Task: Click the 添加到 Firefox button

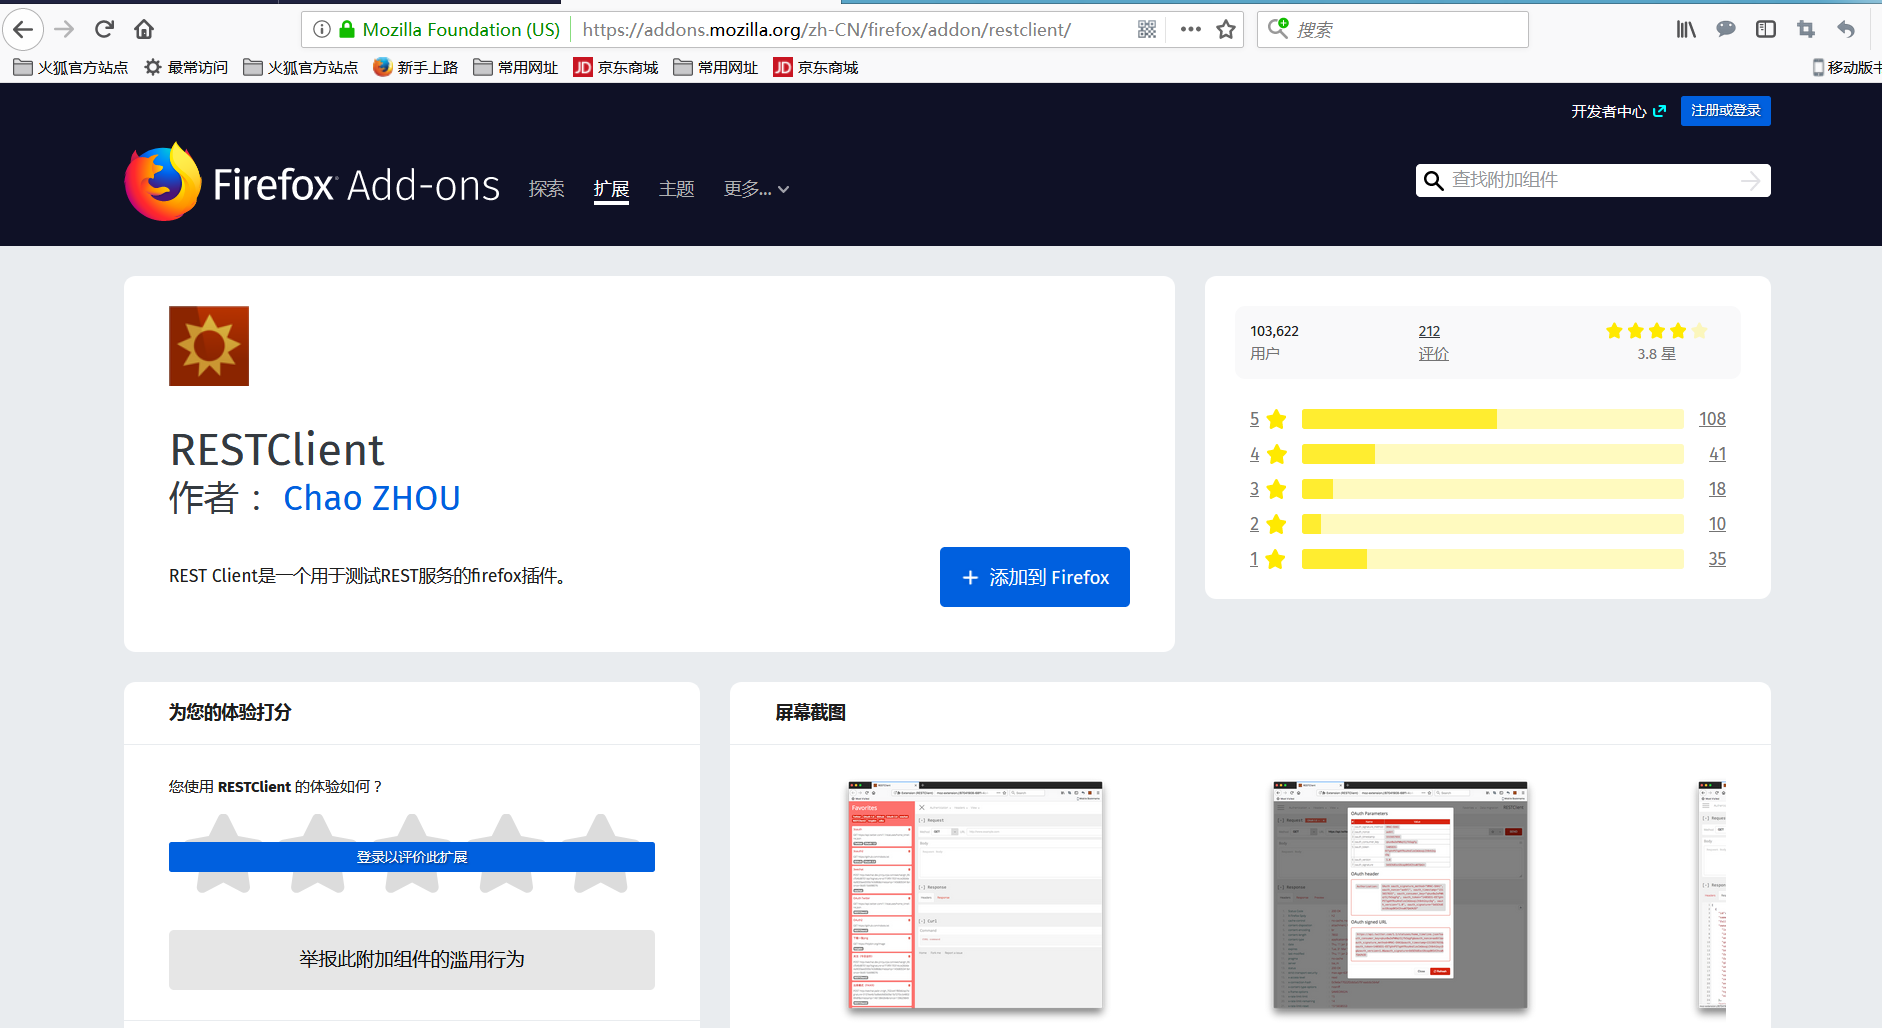Action: click(x=1035, y=577)
